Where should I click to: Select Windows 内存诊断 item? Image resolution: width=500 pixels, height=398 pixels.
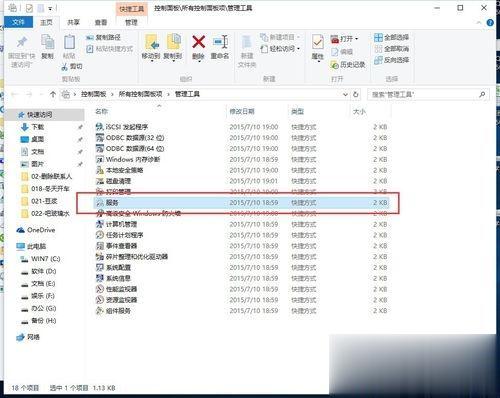point(128,159)
